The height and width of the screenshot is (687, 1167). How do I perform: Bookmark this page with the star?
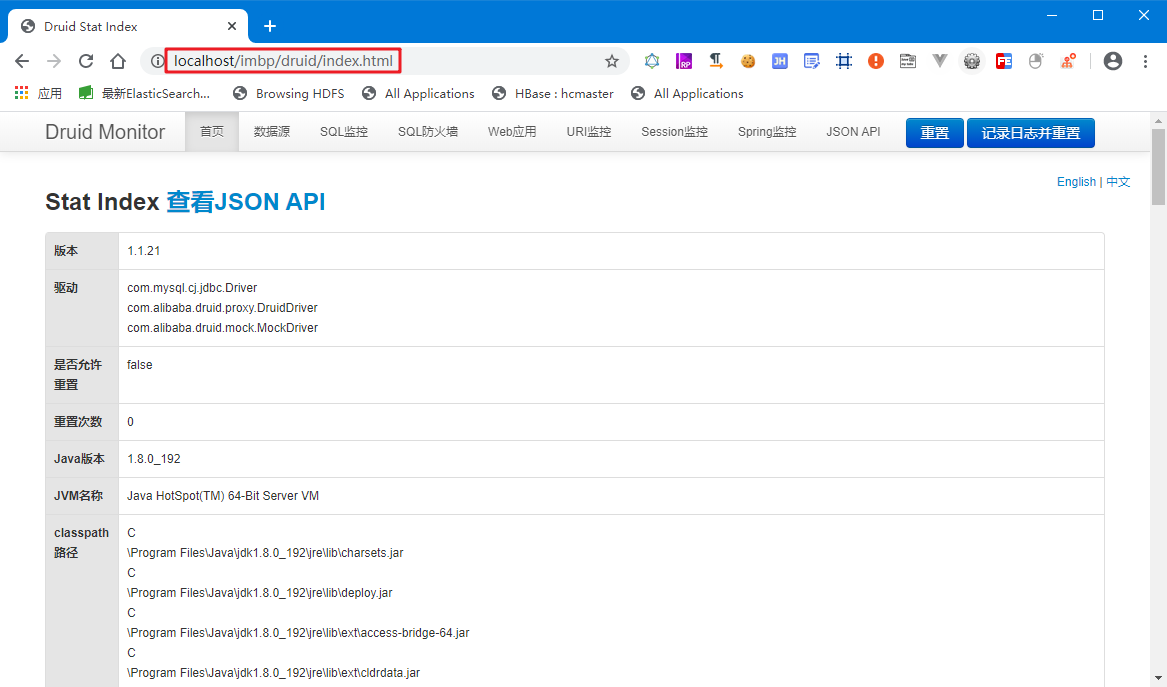(612, 61)
